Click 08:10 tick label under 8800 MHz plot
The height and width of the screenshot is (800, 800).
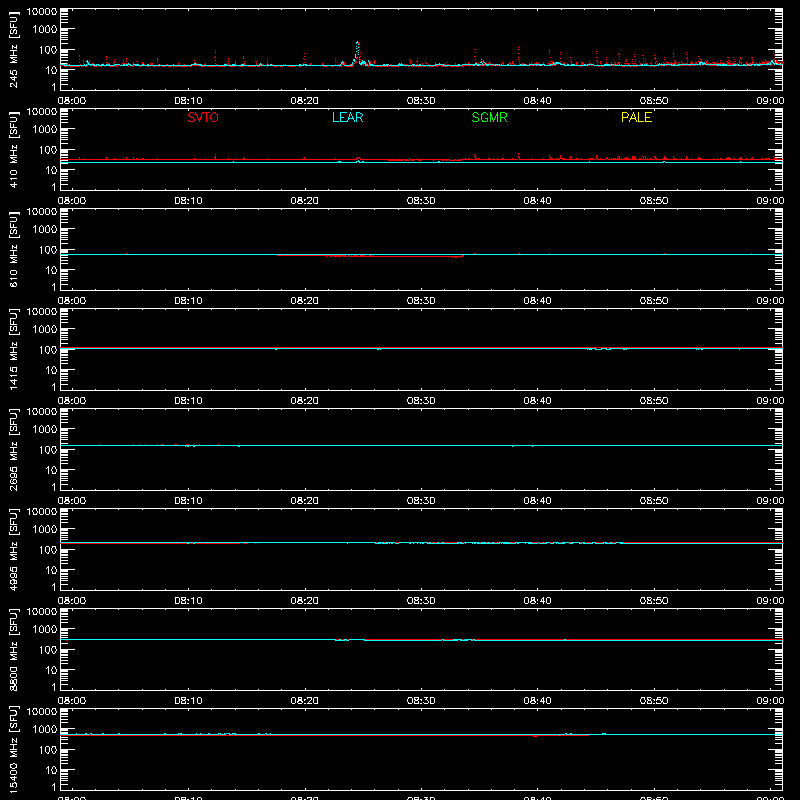point(188,701)
